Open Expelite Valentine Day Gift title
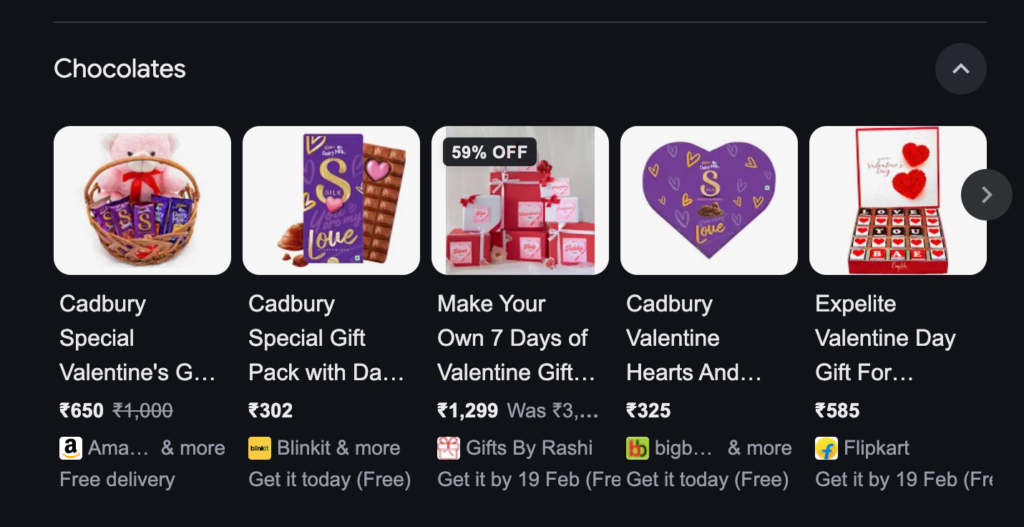This screenshot has height=527, width=1024. [x=885, y=338]
